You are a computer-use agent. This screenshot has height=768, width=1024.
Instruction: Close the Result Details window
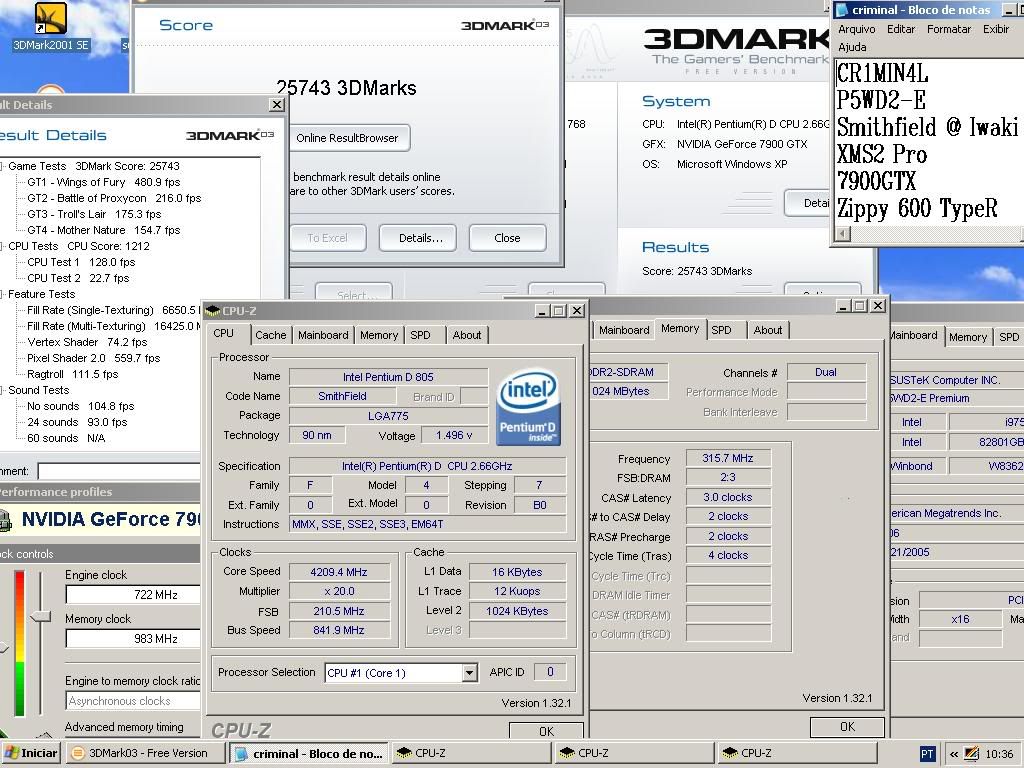point(277,104)
